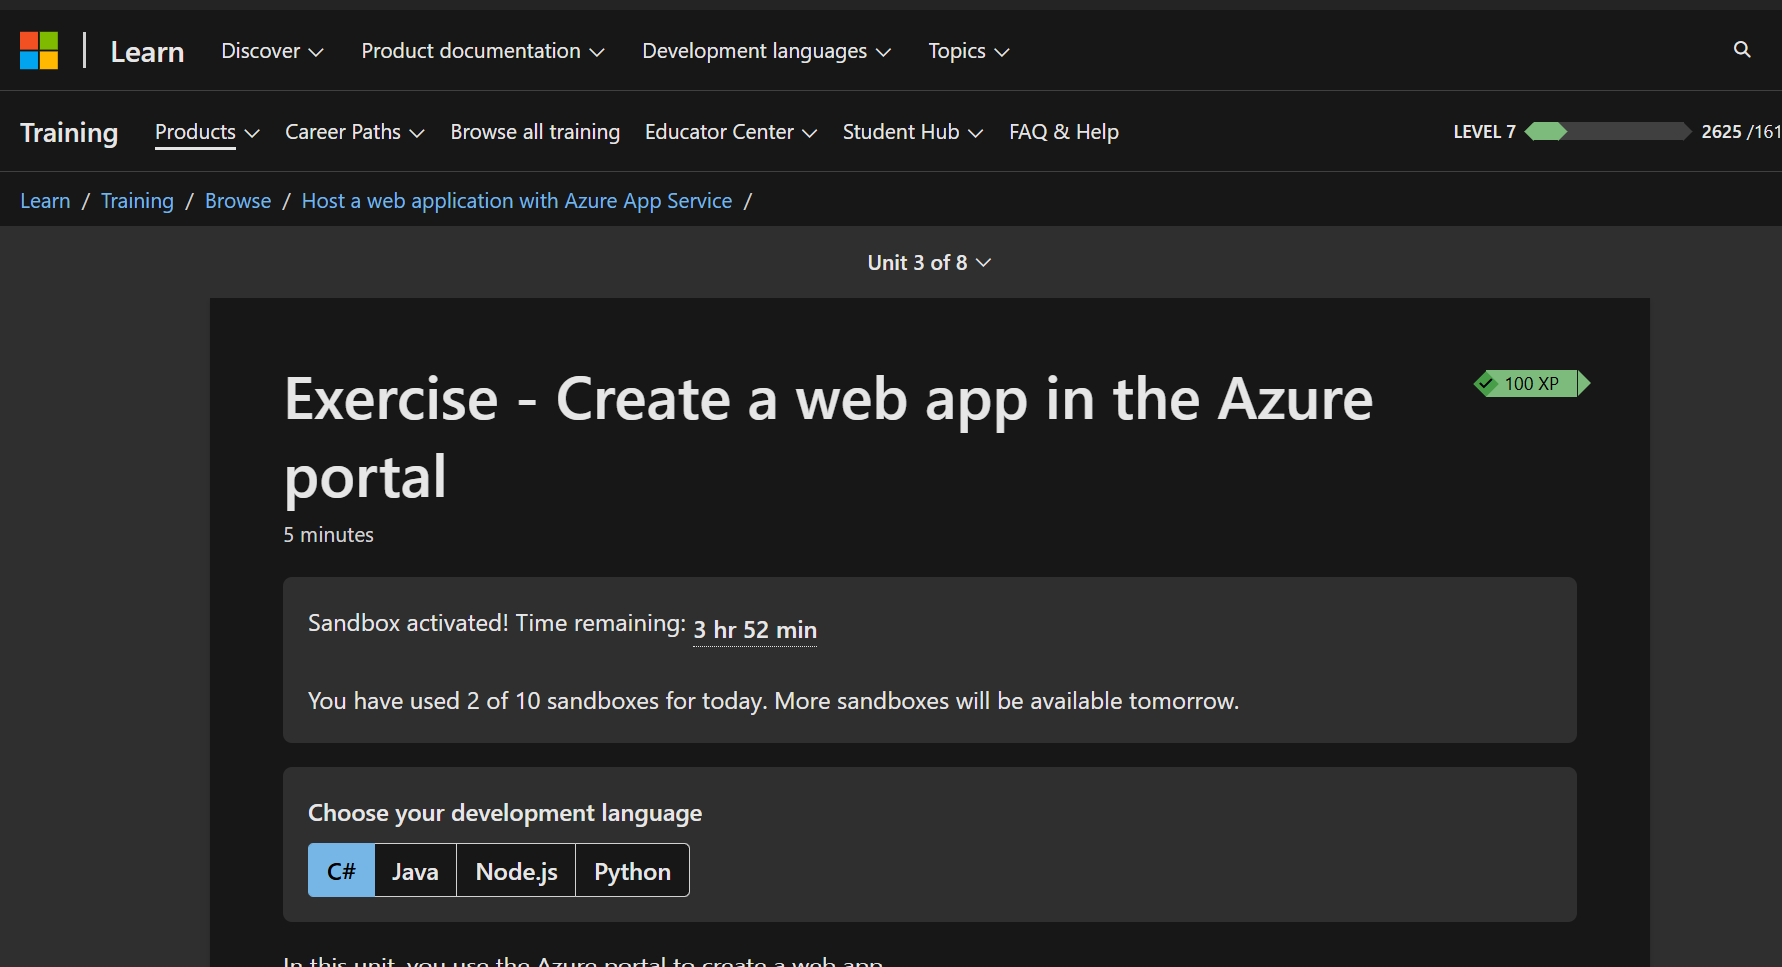Click the 2625 XP points value
This screenshot has width=1782, height=967.
tap(1721, 132)
